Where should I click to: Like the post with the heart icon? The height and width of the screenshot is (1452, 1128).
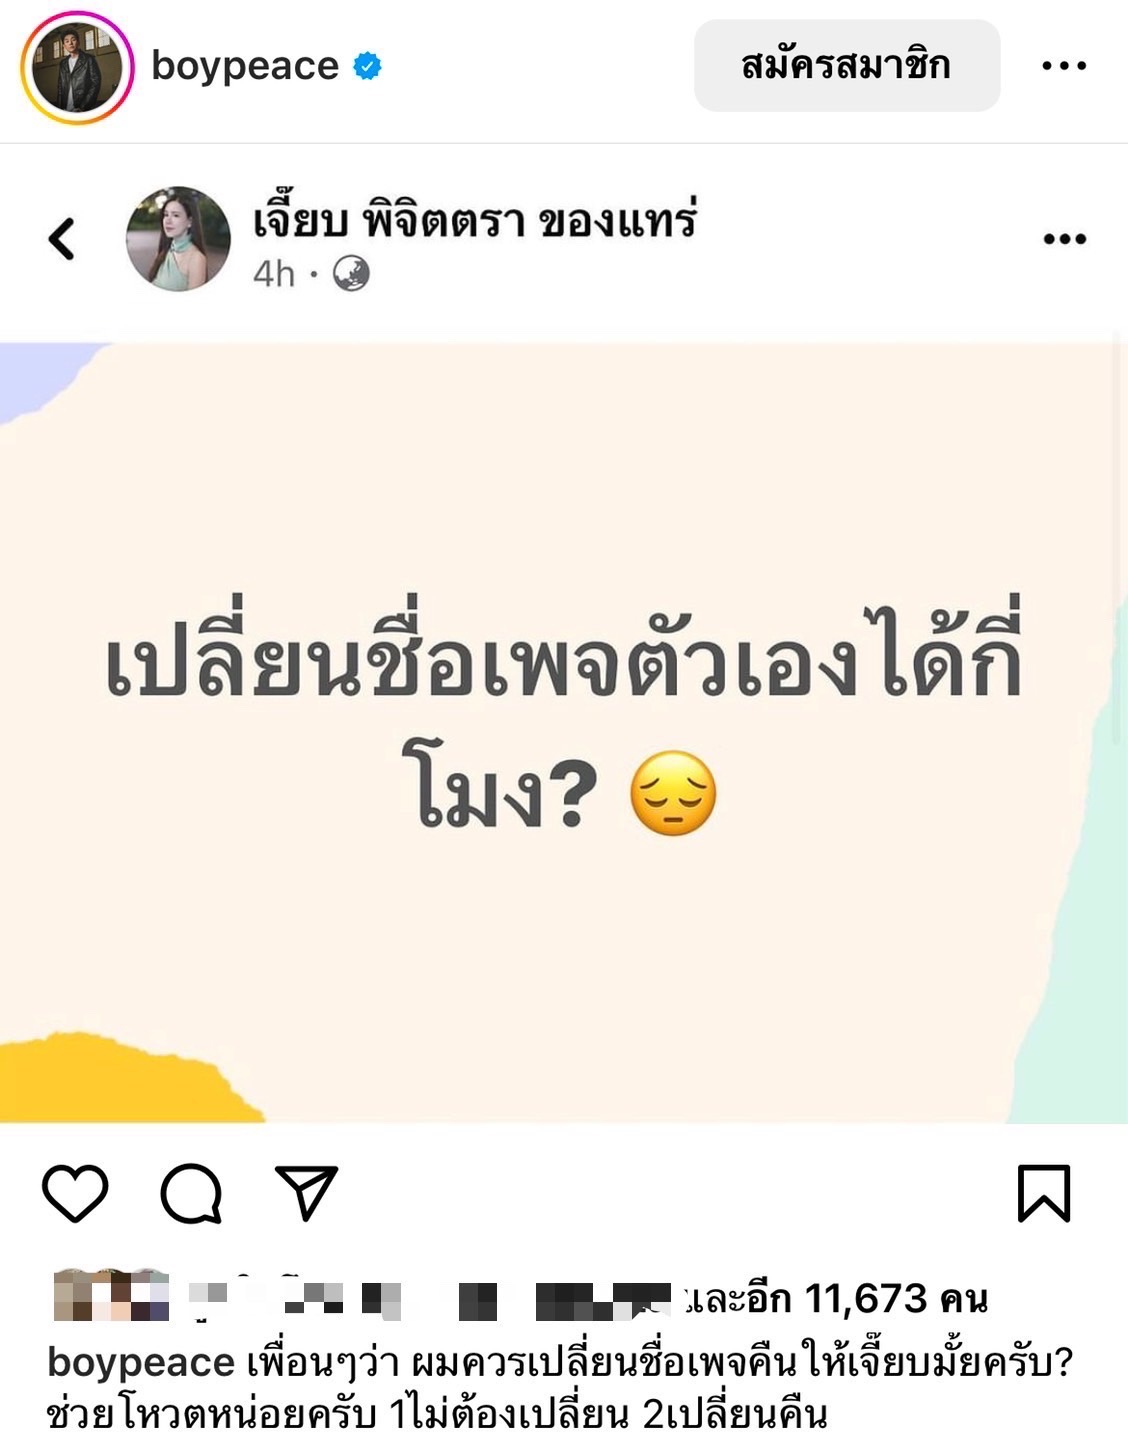click(75, 1193)
